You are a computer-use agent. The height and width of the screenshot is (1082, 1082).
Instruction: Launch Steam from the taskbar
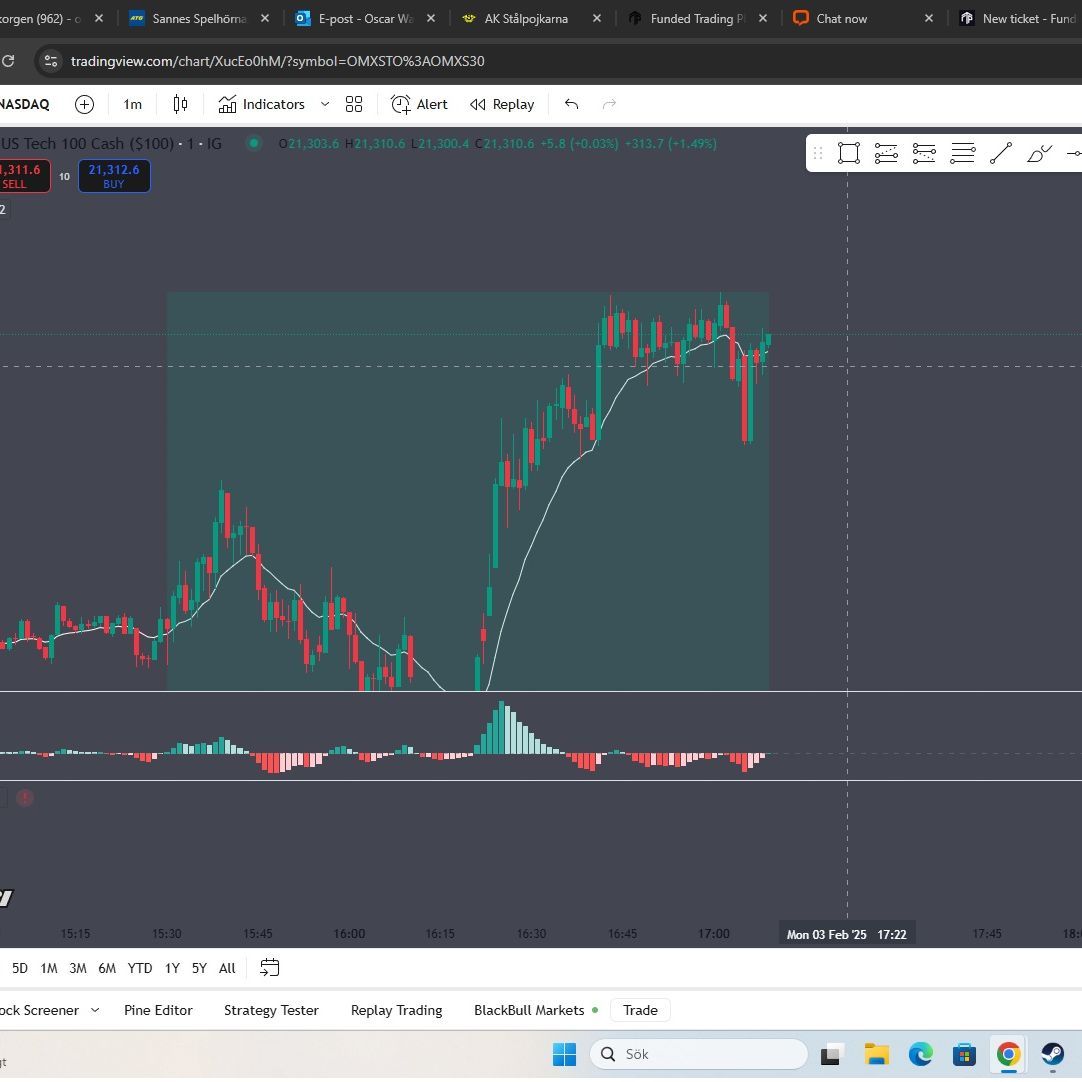point(1052,1054)
